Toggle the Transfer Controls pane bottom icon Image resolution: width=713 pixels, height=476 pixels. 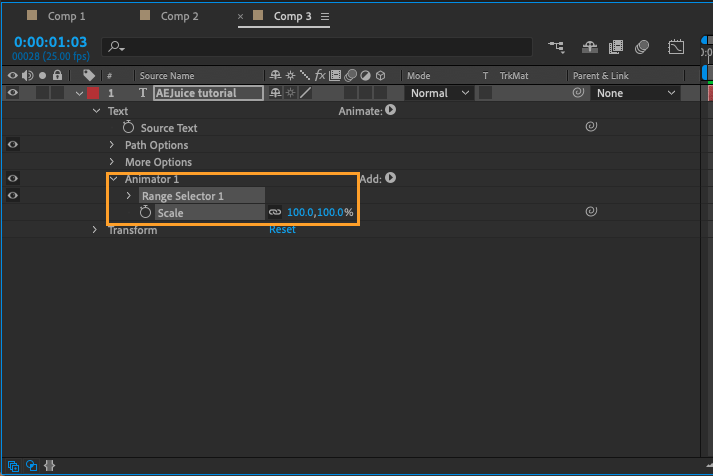(31, 466)
